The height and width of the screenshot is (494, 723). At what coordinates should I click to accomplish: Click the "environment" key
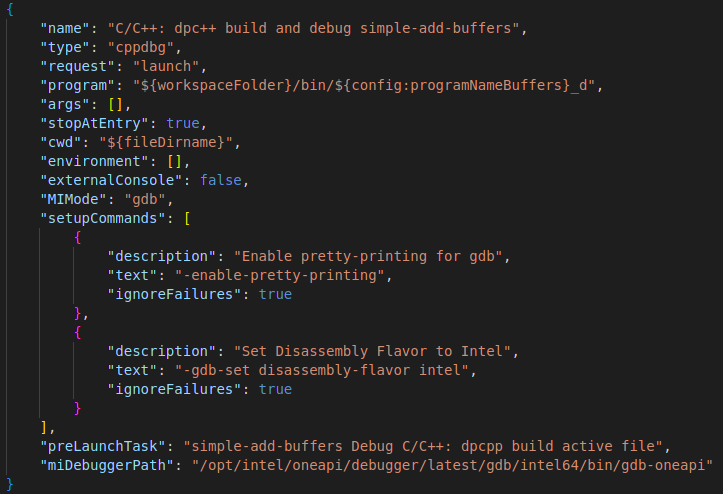pos(94,161)
